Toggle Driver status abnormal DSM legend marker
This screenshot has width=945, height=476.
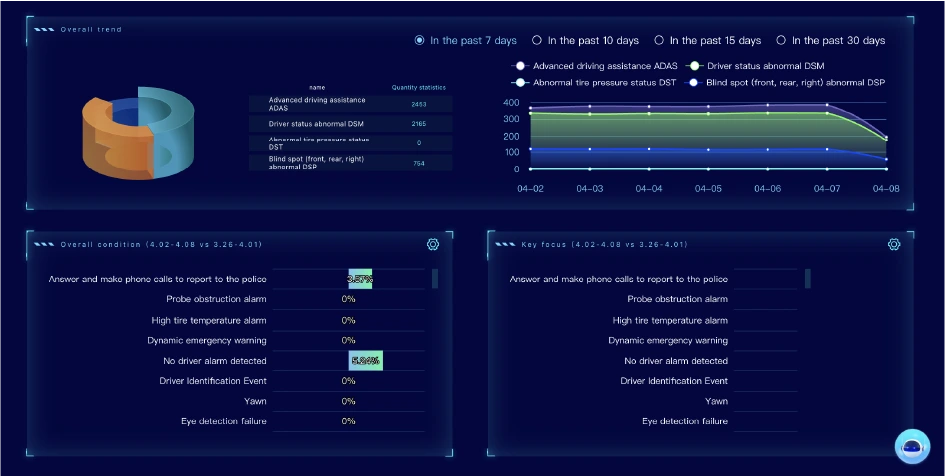[x=695, y=66]
